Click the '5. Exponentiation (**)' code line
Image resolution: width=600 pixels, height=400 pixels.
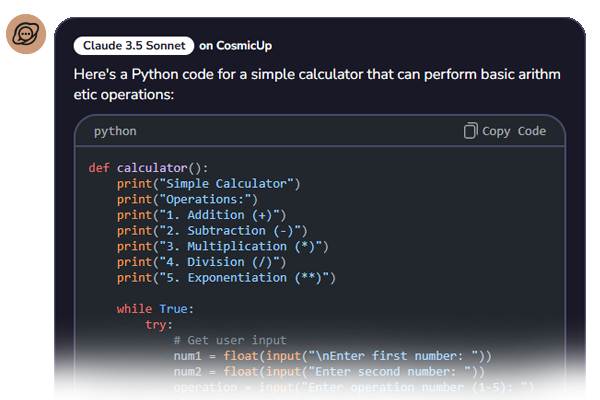coord(226,277)
